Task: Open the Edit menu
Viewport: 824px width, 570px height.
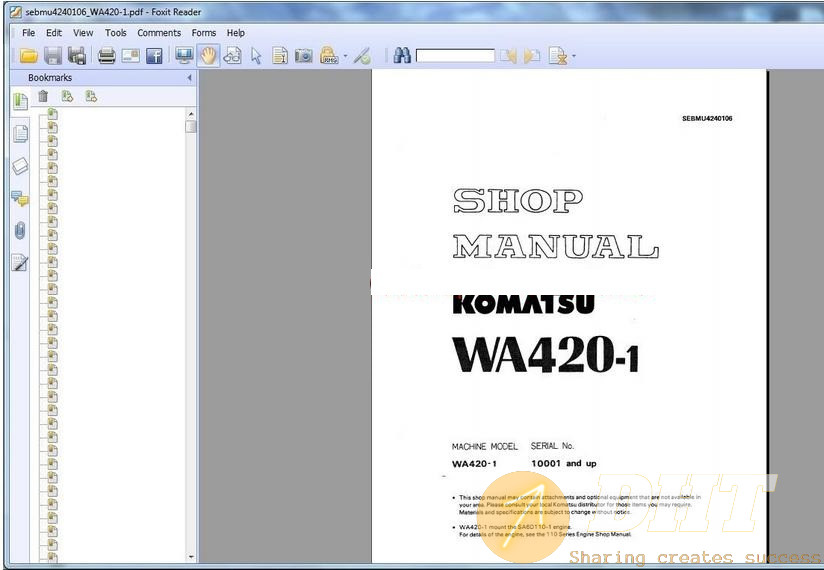Action: (x=54, y=33)
